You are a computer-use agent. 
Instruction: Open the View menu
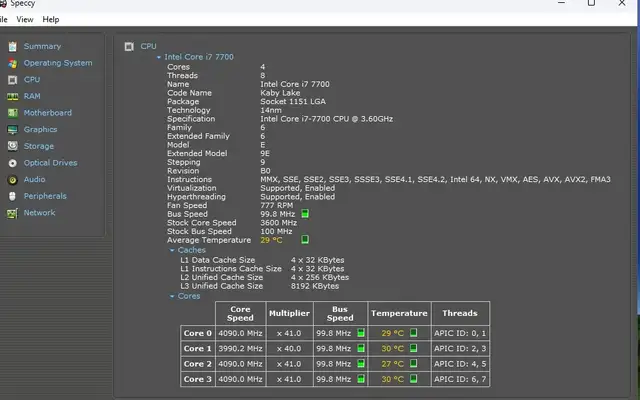click(25, 20)
